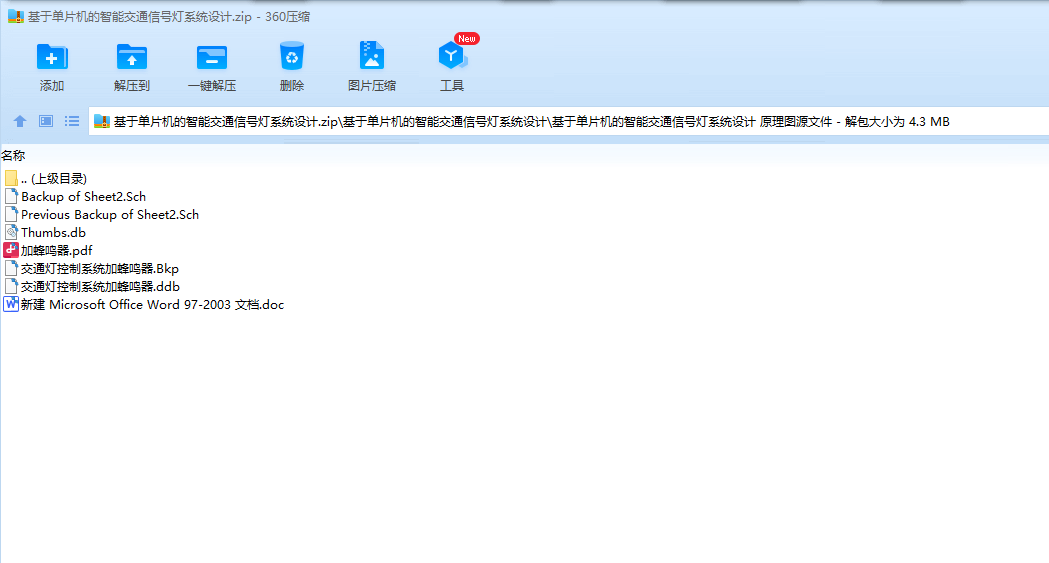Click the 一键解压 one-click extract icon
This screenshot has height=563, width=1049.
pos(211,57)
